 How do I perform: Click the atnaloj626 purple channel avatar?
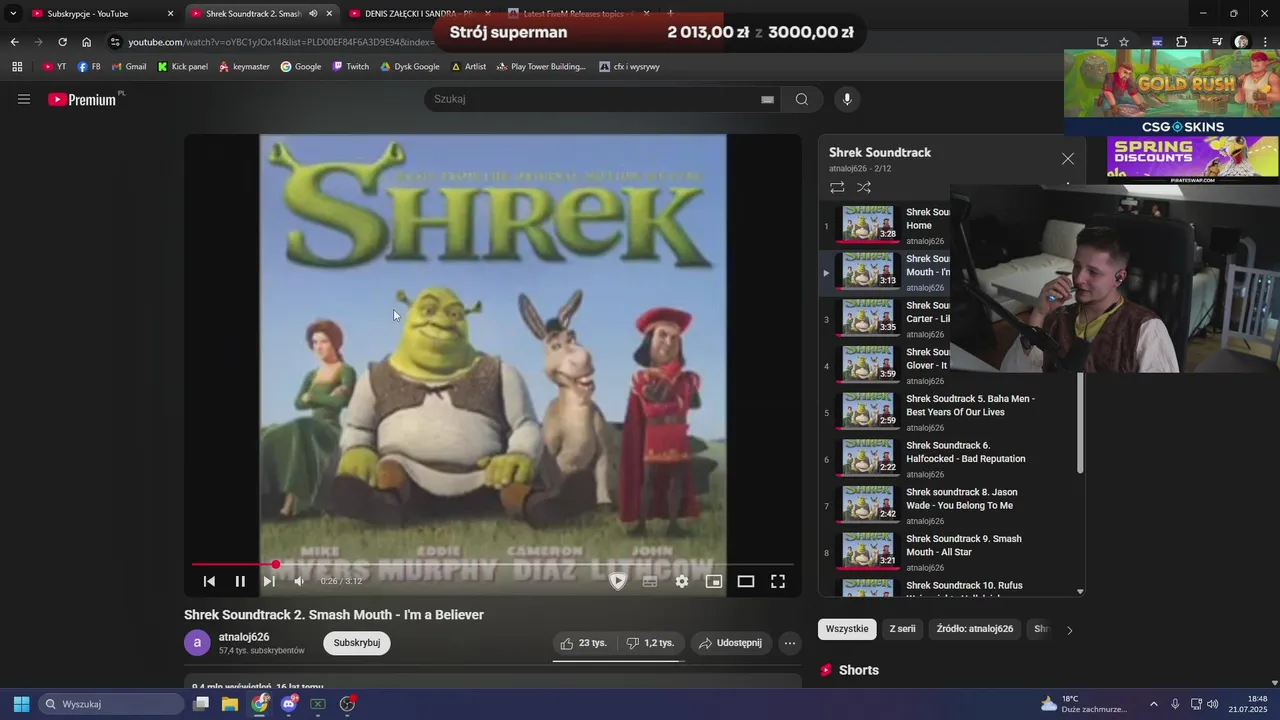point(197,643)
